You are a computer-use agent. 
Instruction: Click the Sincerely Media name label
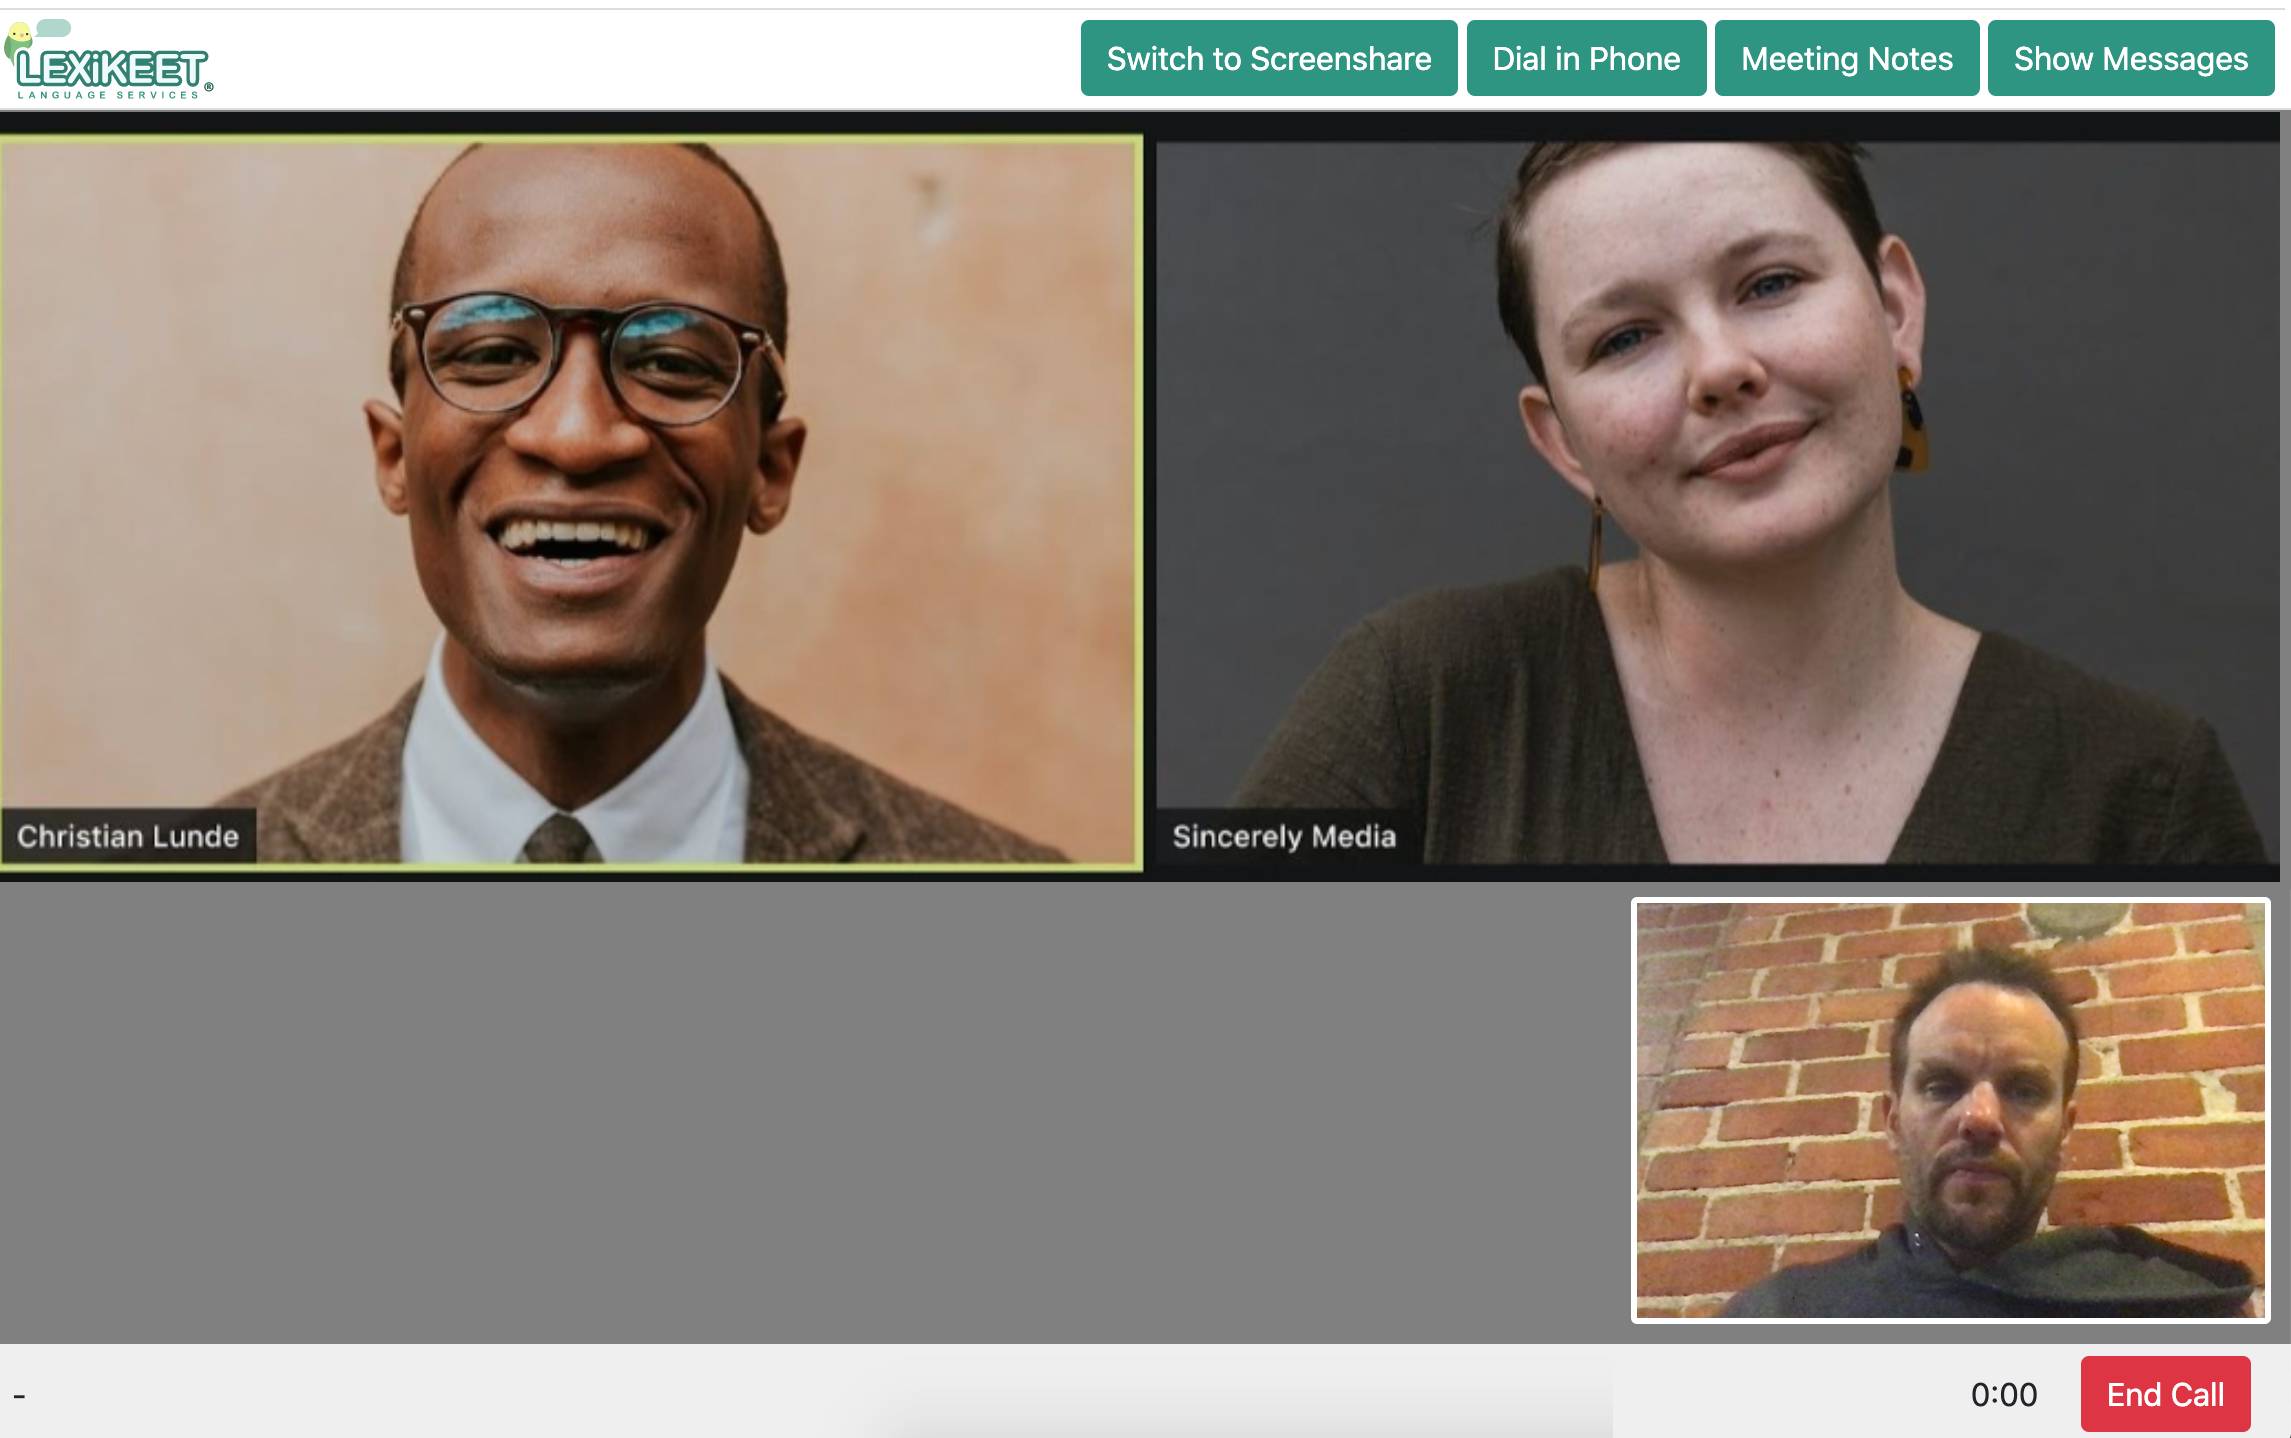coord(1284,836)
